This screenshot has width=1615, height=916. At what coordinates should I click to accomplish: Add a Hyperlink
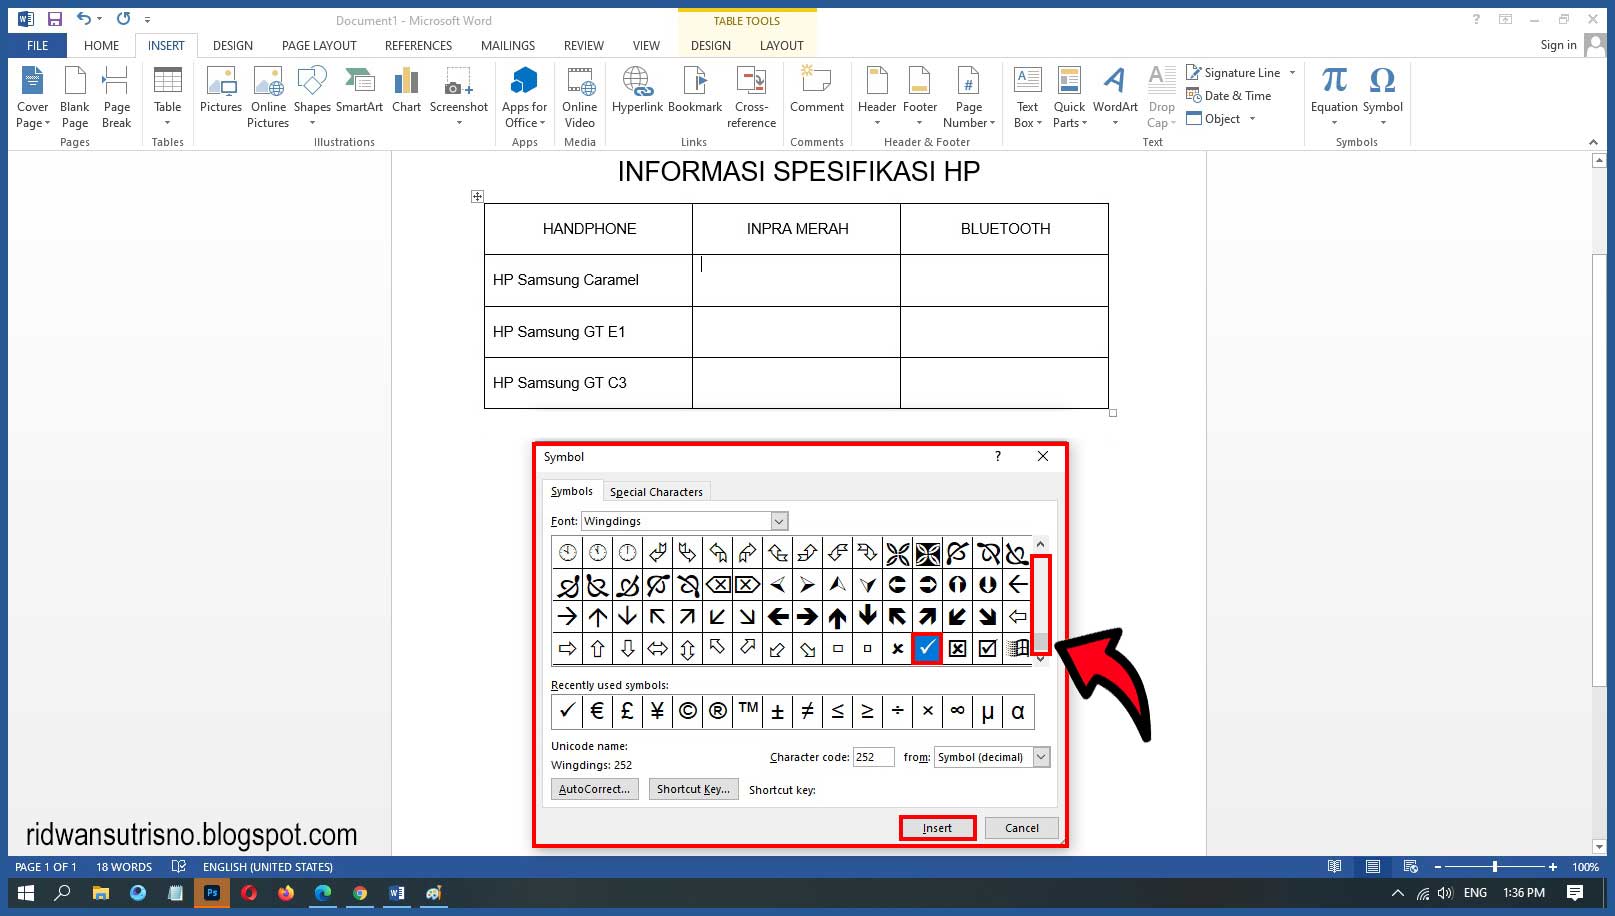tap(637, 90)
